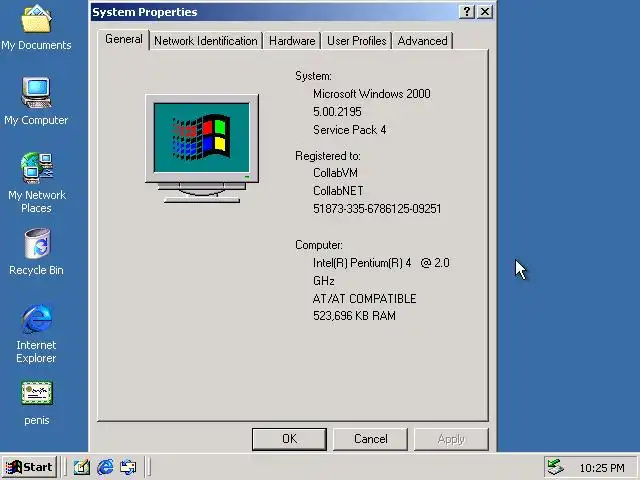Click the 'Service Pack 4' text

coord(349,130)
